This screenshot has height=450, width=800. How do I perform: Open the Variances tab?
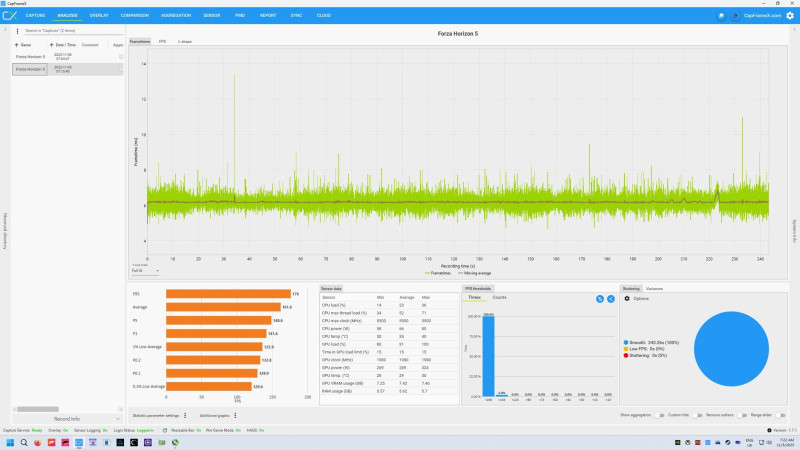[x=655, y=289]
